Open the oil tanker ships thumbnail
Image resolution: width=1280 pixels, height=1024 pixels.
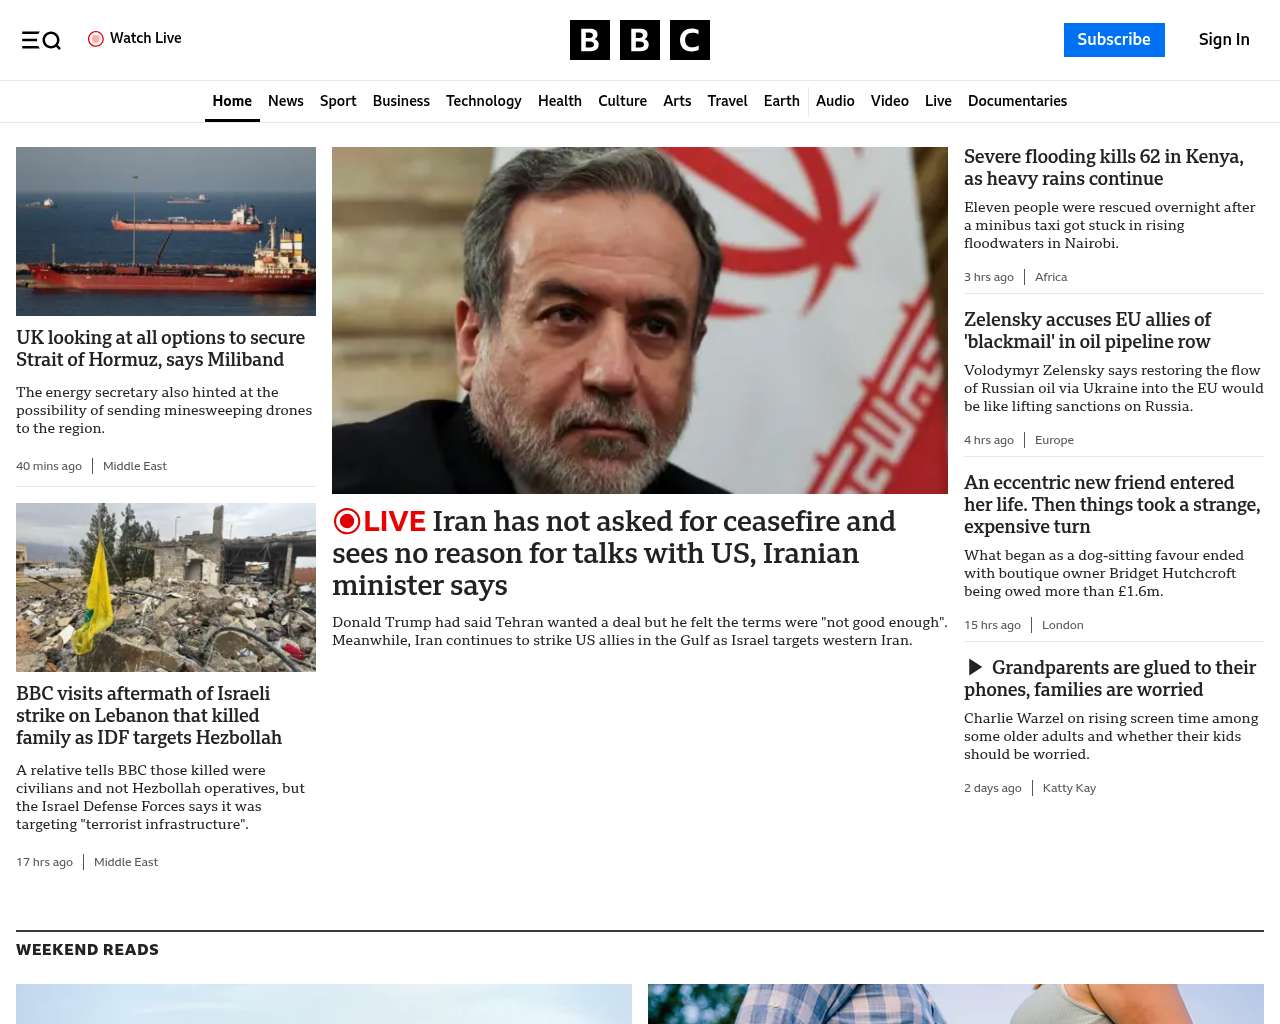(166, 231)
